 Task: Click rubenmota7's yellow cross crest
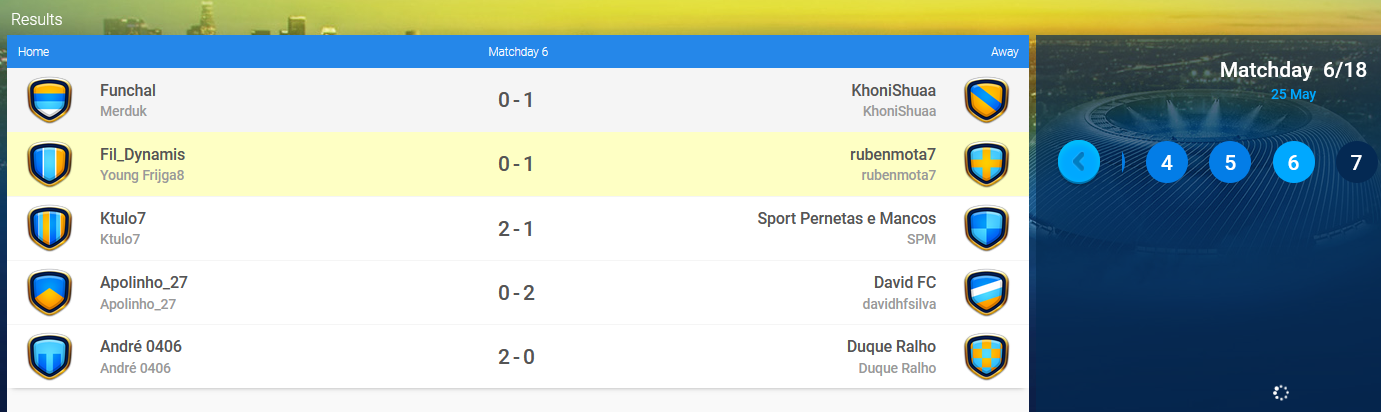pyautogui.click(x=986, y=164)
